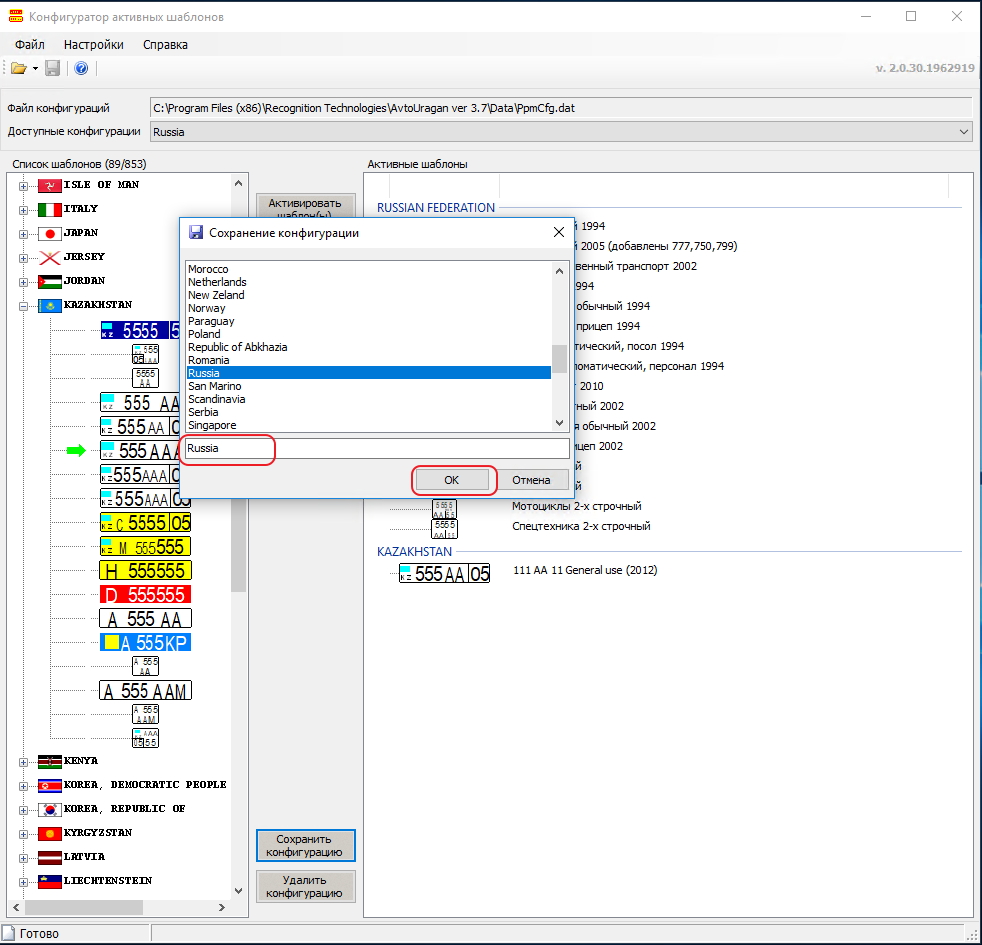Open the Файл menu
This screenshot has width=982, height=945.
(30, 44)
